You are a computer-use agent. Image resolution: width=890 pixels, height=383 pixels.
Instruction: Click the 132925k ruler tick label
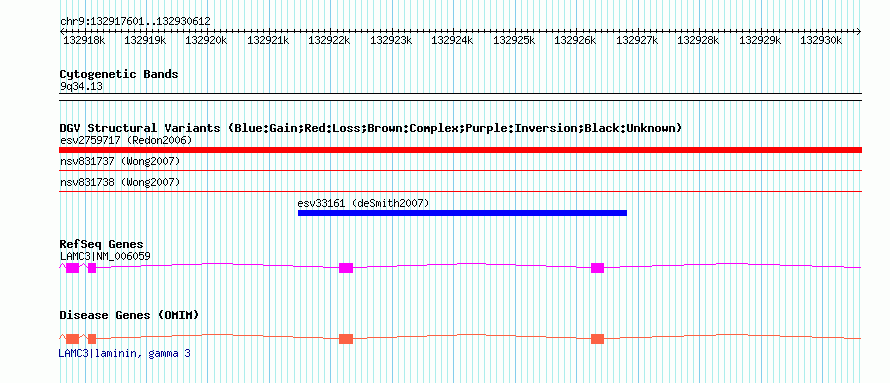pos(514,40)
